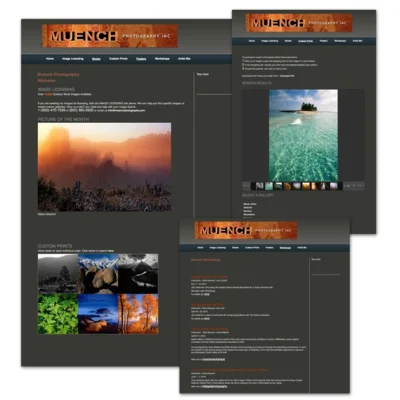Click the Muench logo on the search results page

point(299,23)
